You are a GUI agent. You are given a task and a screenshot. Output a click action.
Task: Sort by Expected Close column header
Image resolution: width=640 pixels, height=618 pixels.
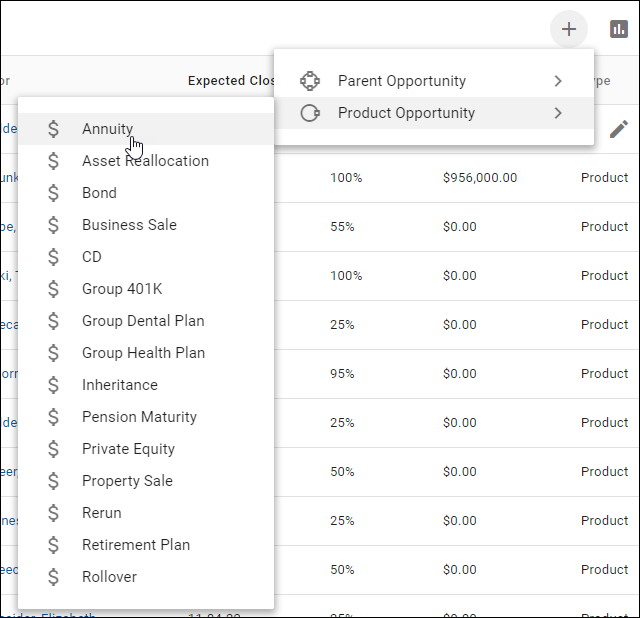point(232,81)
